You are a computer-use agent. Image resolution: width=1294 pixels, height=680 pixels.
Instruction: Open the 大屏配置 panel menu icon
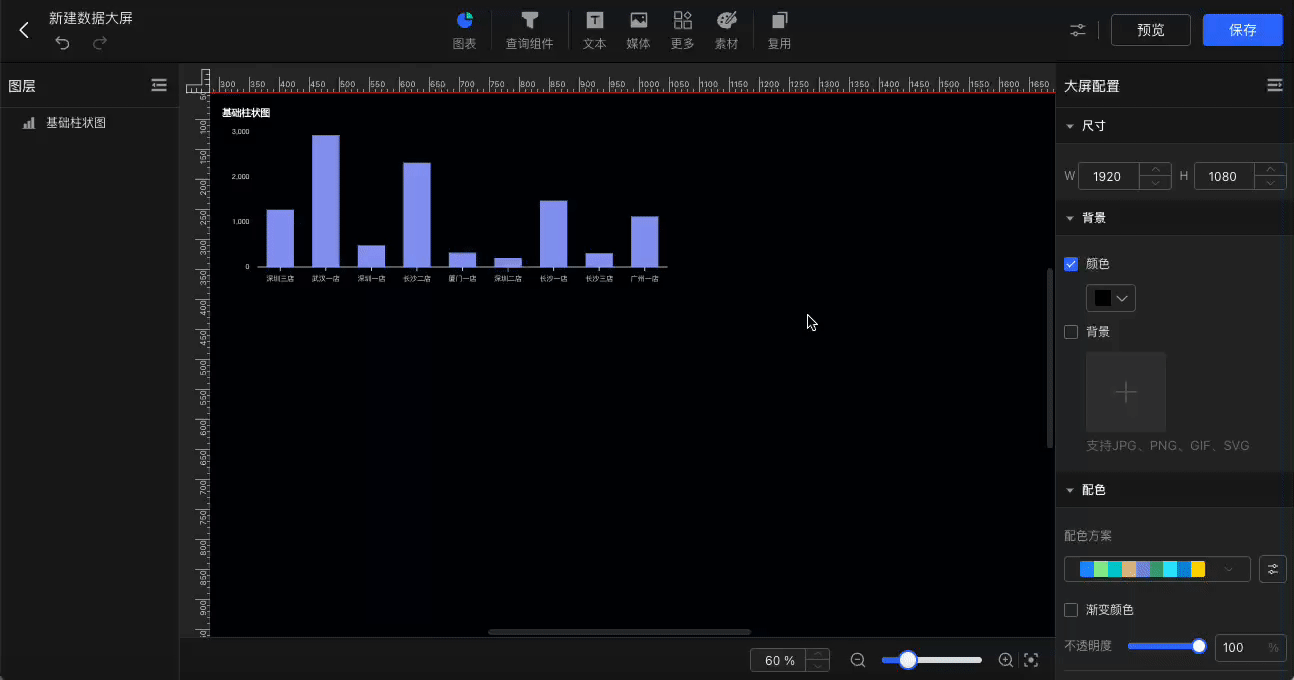coord(1274,85)
